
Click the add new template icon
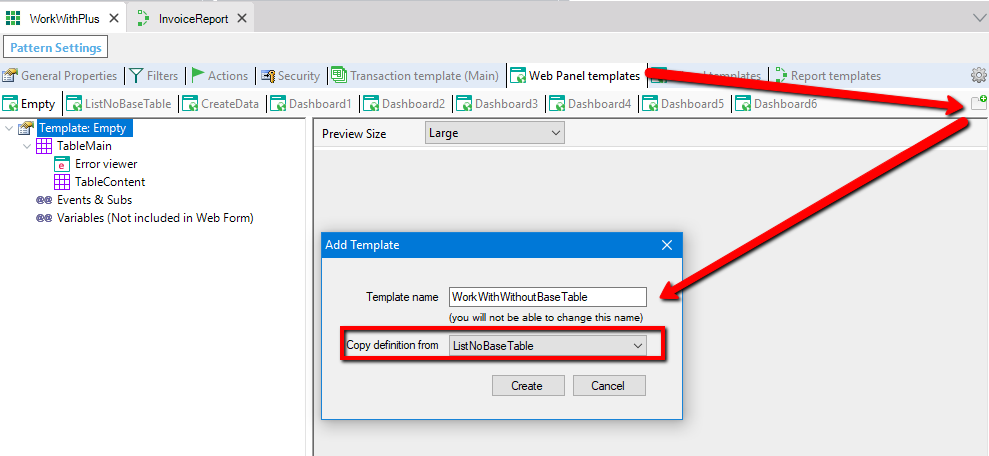[978, 103]
